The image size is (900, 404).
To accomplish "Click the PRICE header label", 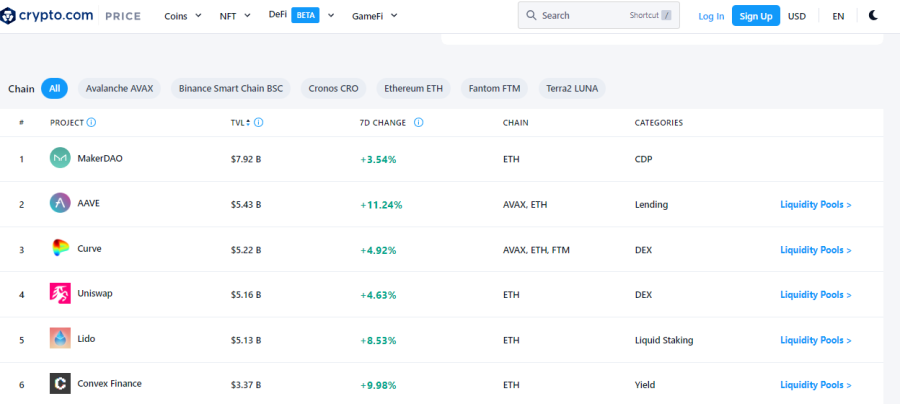I will point(123,16).
